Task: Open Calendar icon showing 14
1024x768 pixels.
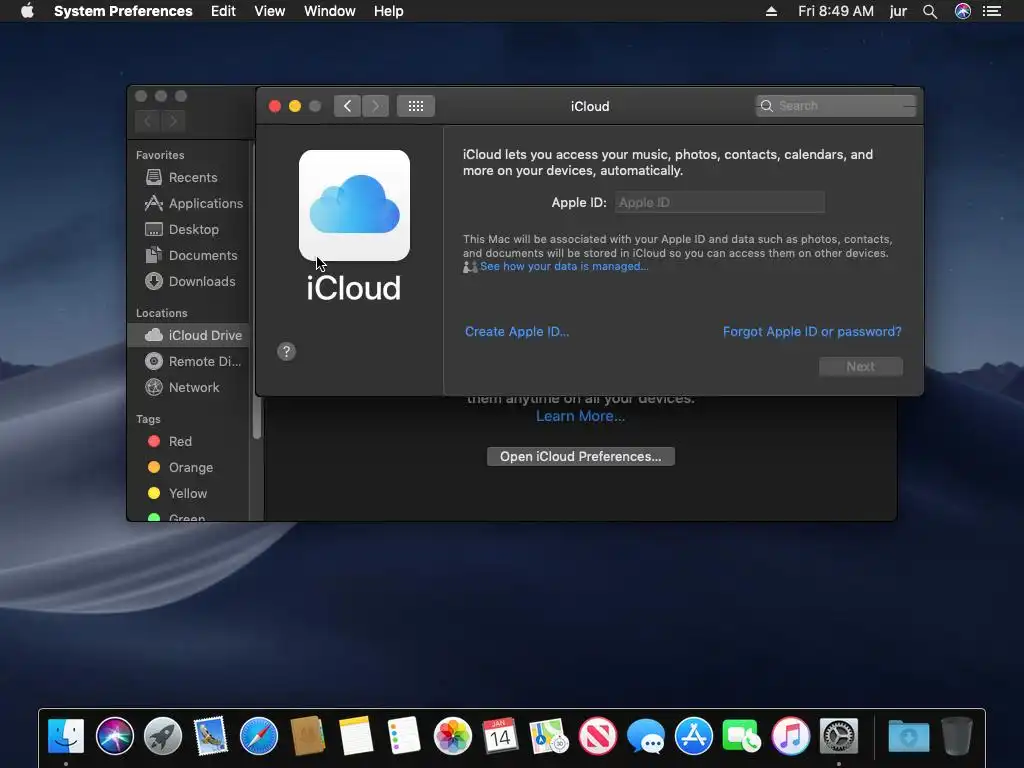Action: pyautogui.click(x=500, y=736)
